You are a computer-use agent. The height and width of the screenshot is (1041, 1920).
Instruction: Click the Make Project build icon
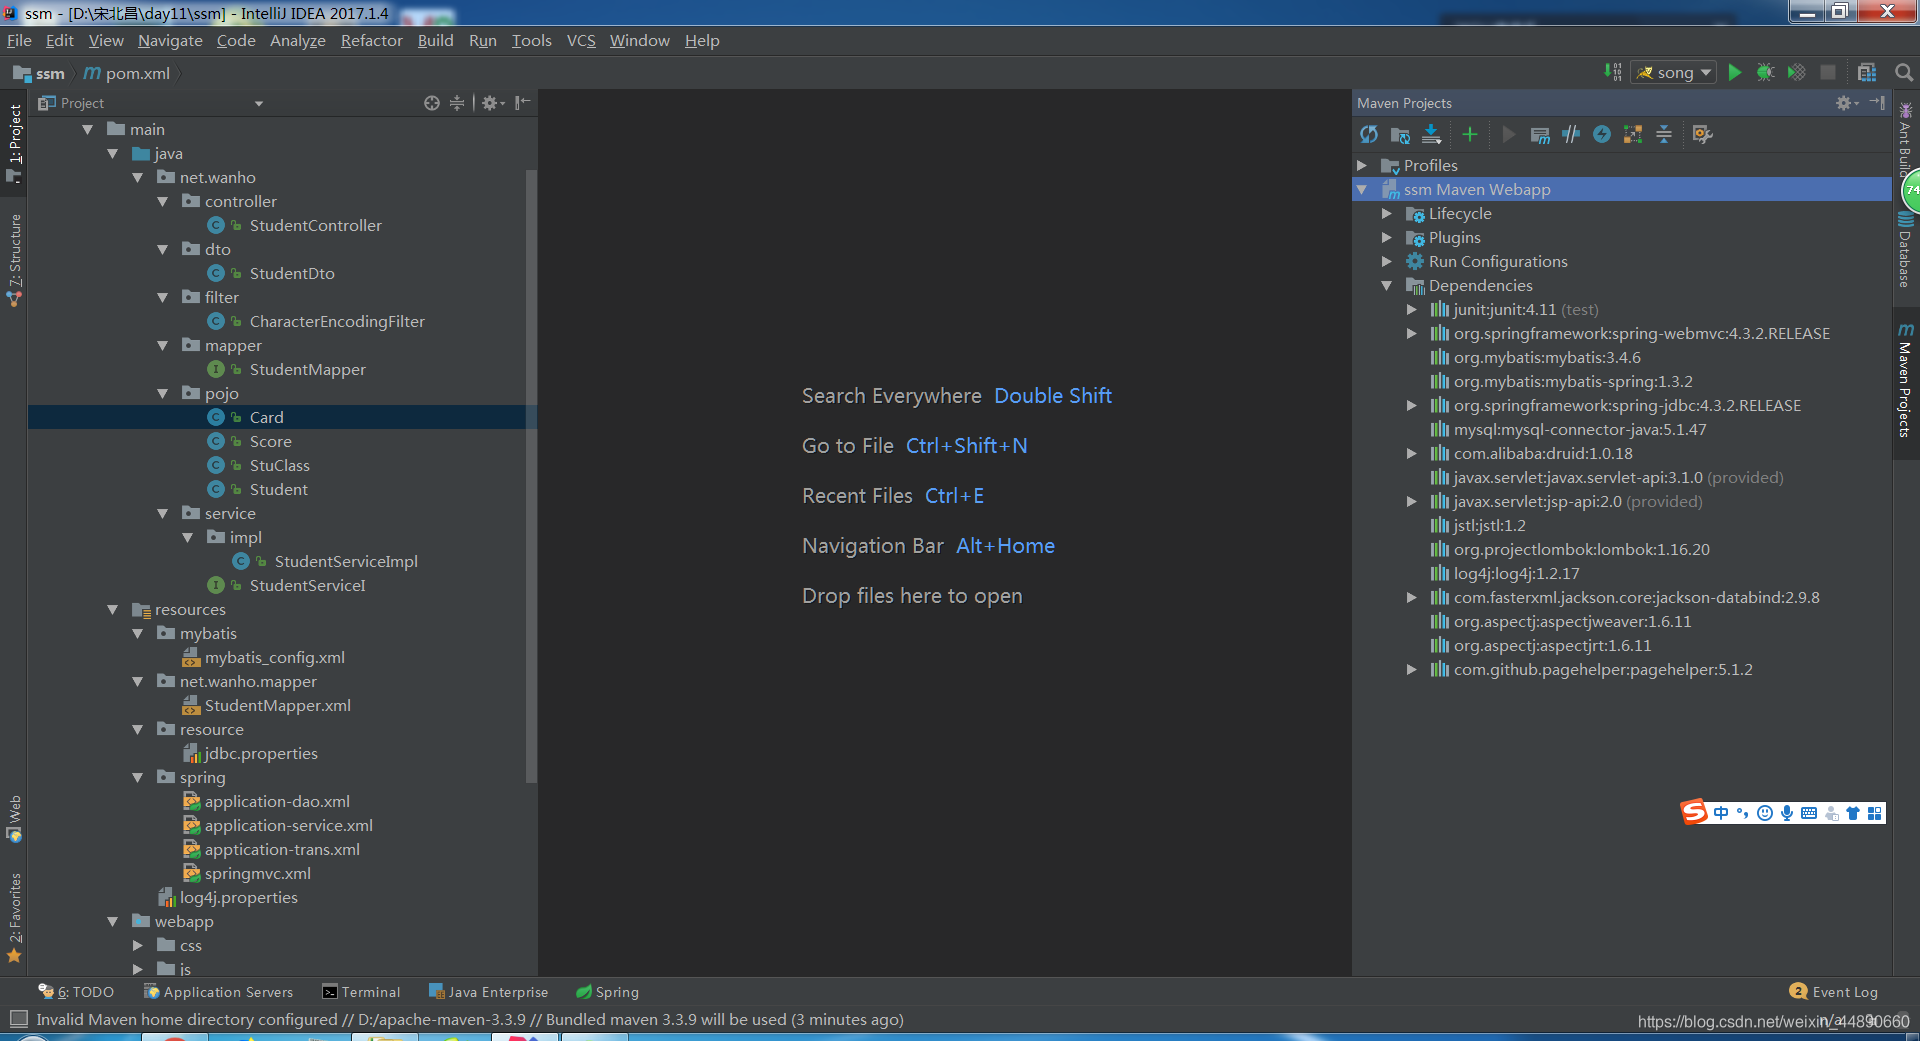click(1612, 72)
